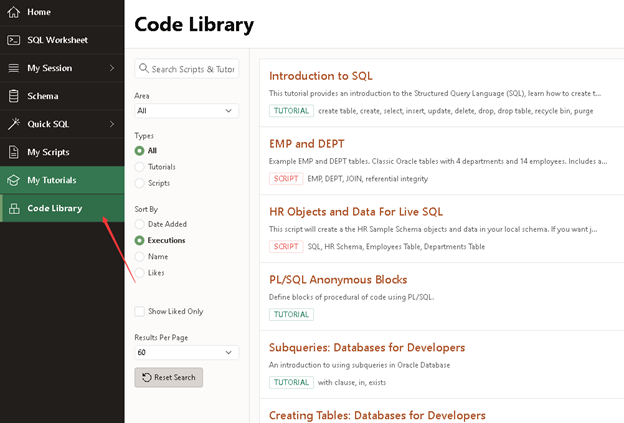Click the My Session hamburger icon

click(13, 68)
